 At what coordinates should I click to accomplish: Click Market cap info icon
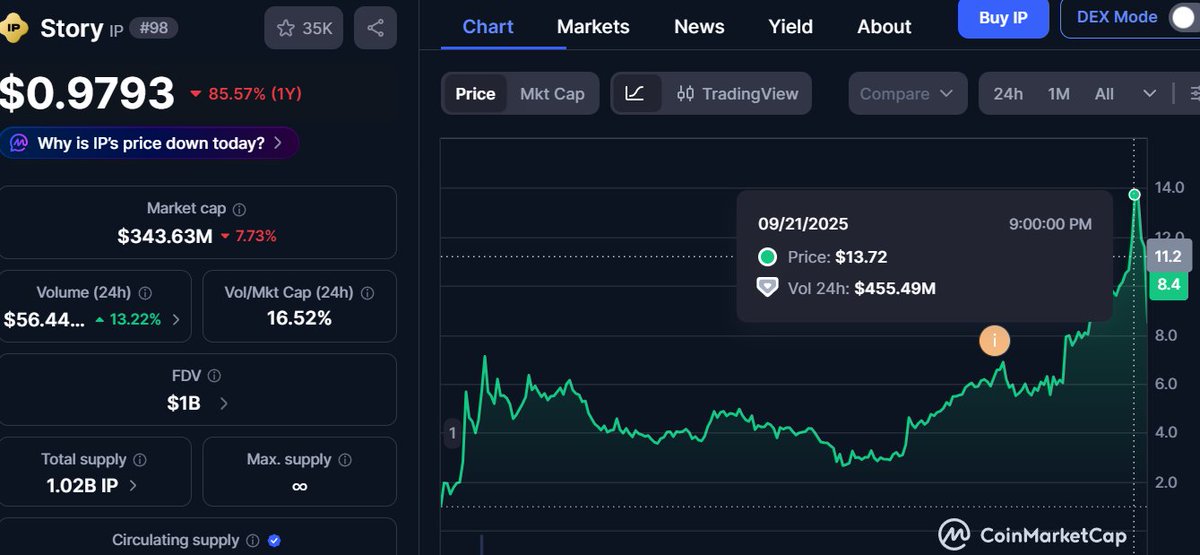coord(239,210)
